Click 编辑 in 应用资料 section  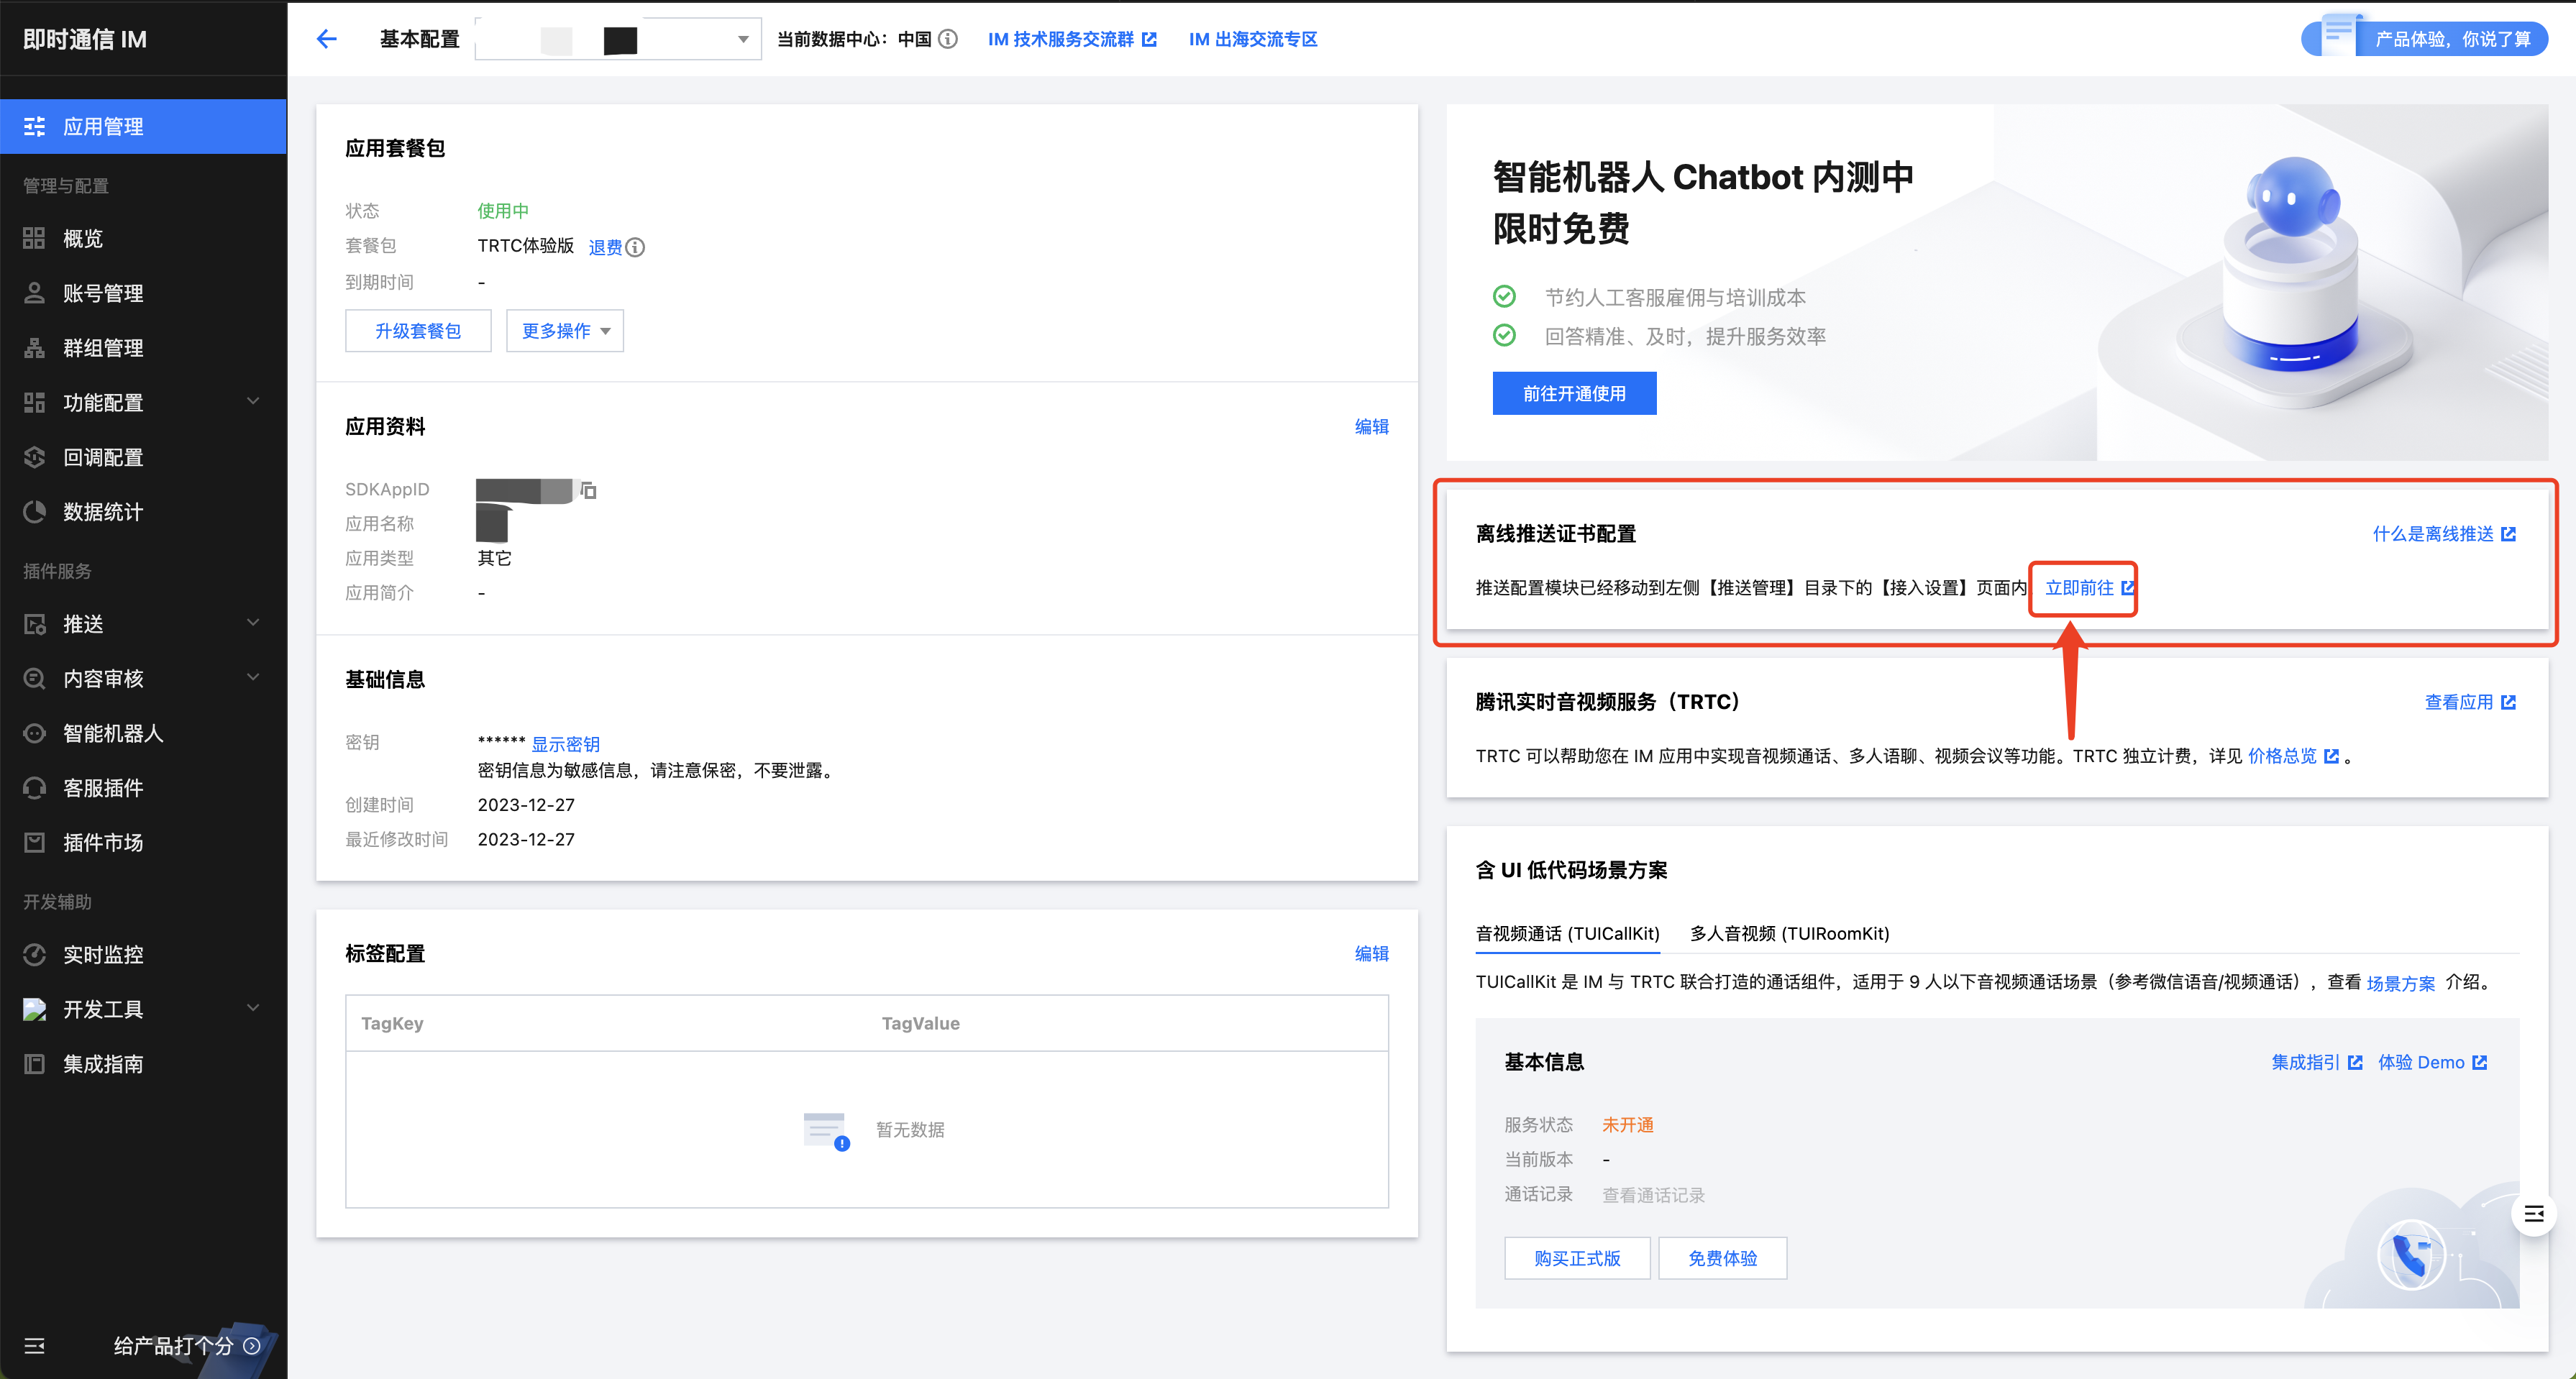1371,427
